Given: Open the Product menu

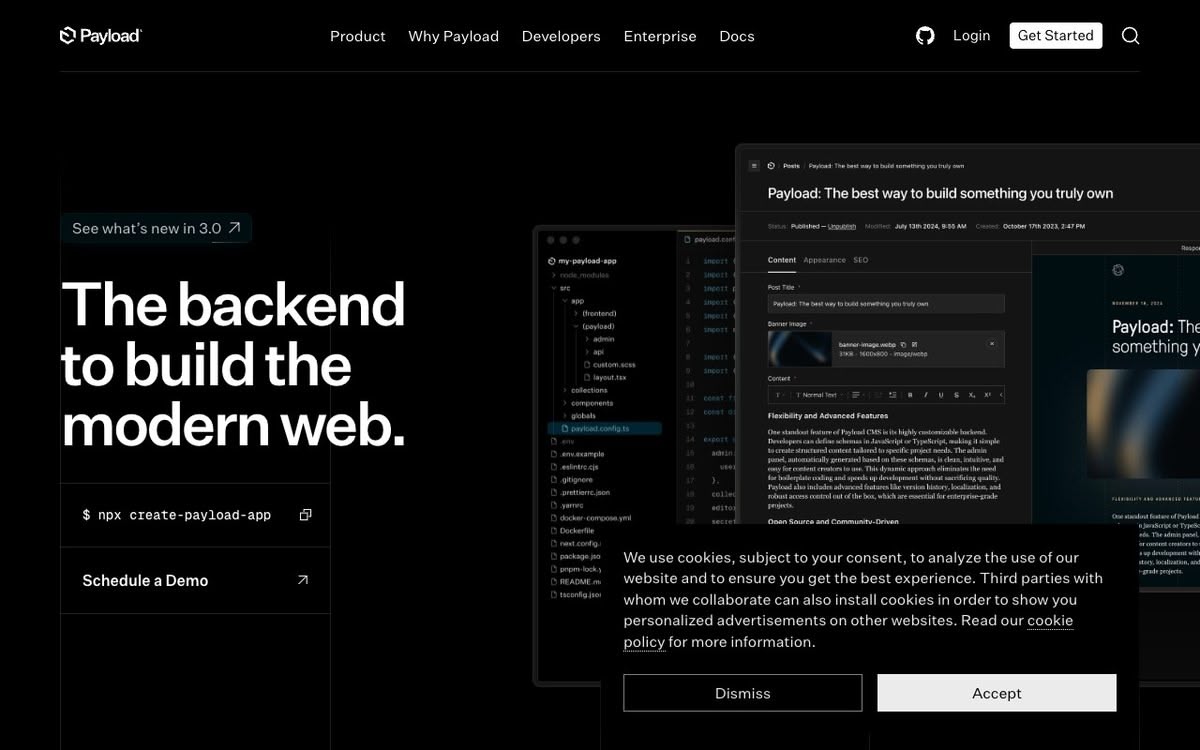Looking at the screenshot, I should click(x=357, y=36).
